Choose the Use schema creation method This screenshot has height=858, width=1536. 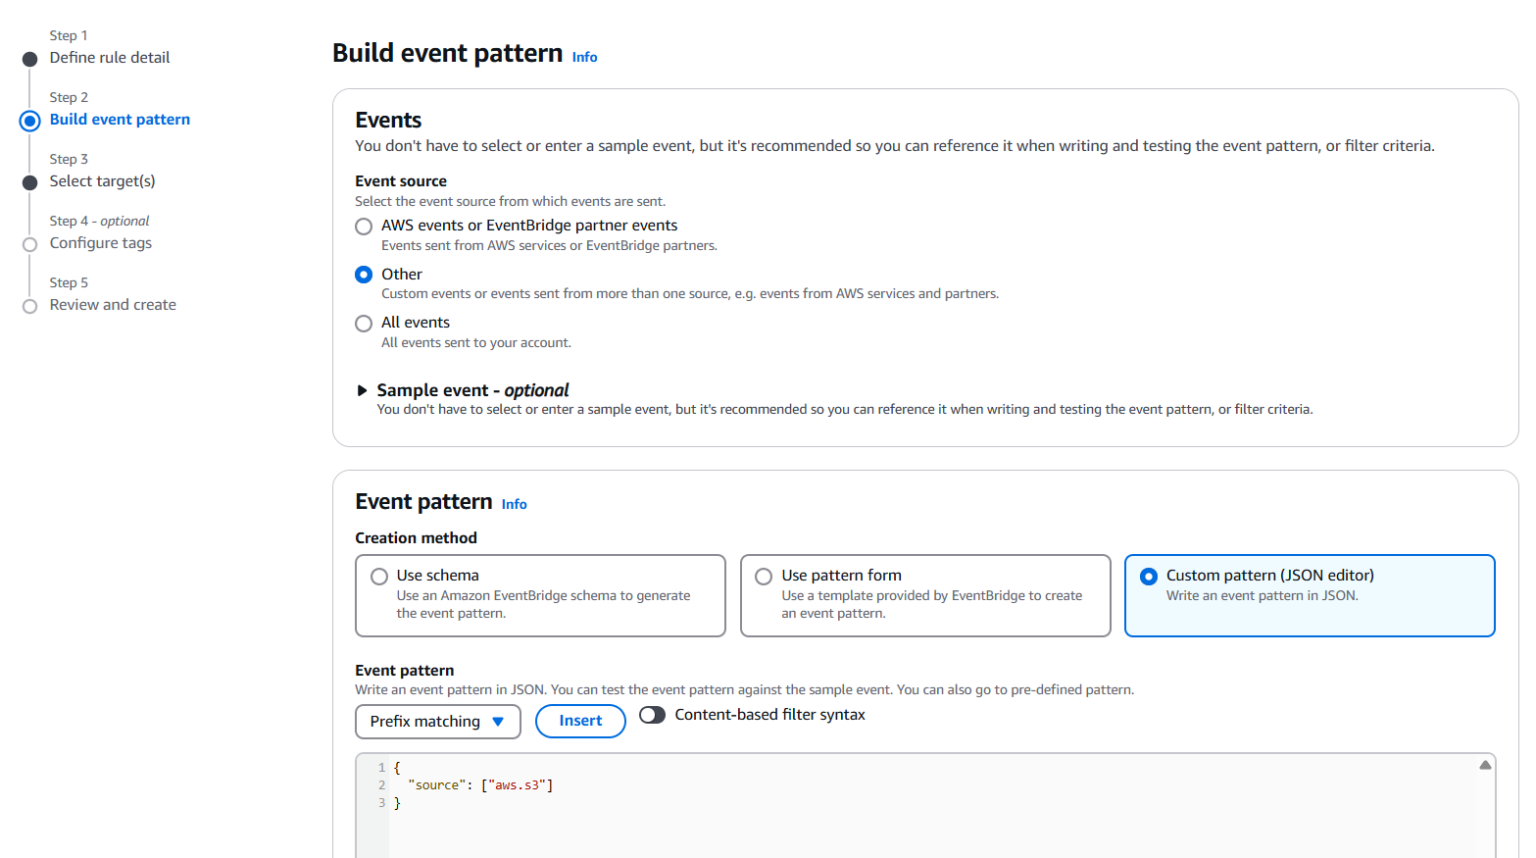(379, 577)
